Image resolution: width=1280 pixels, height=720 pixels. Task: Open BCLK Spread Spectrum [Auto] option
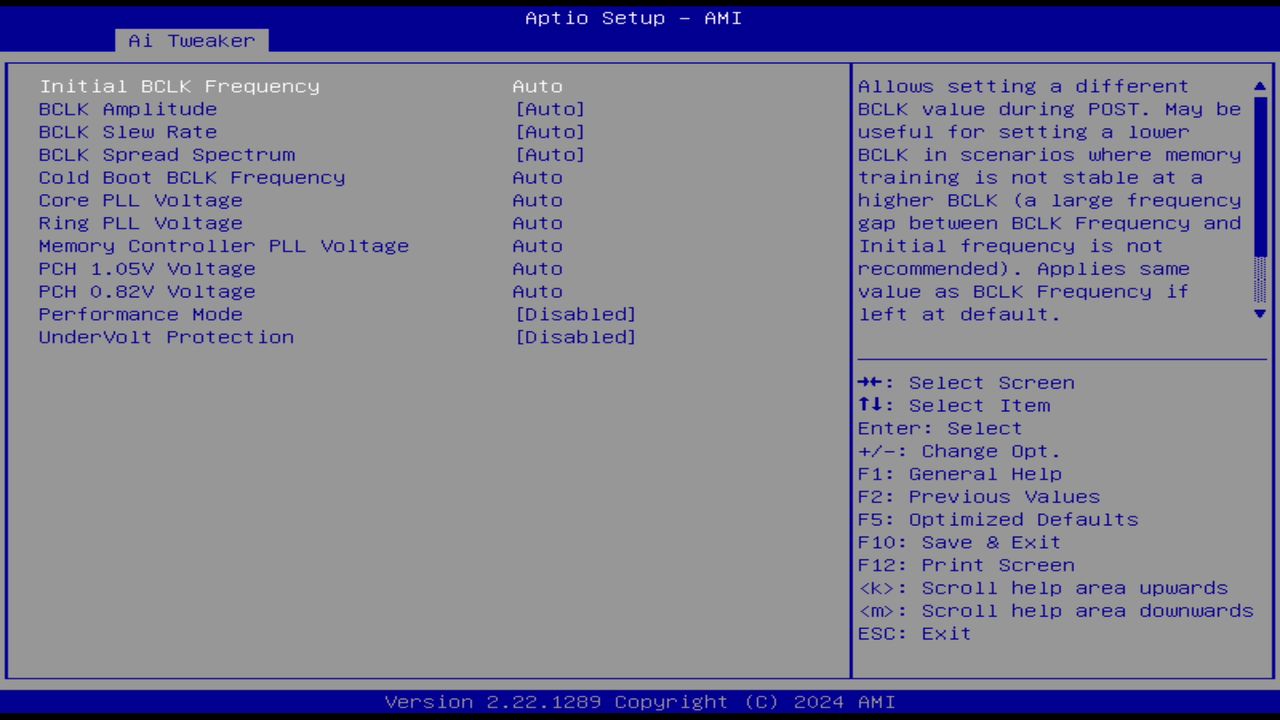tap(550, 155)
